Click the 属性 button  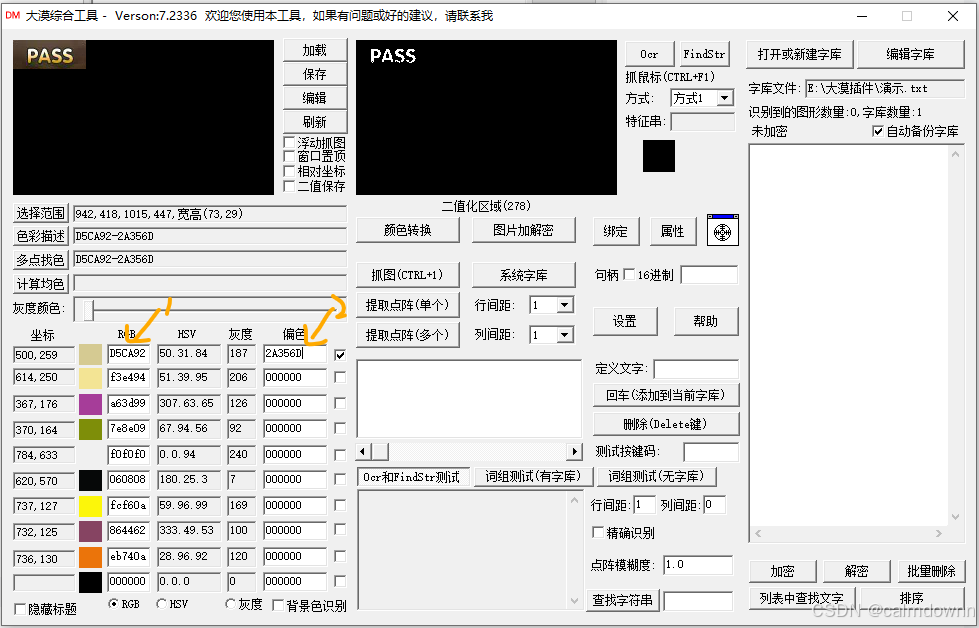click(672, 232)
